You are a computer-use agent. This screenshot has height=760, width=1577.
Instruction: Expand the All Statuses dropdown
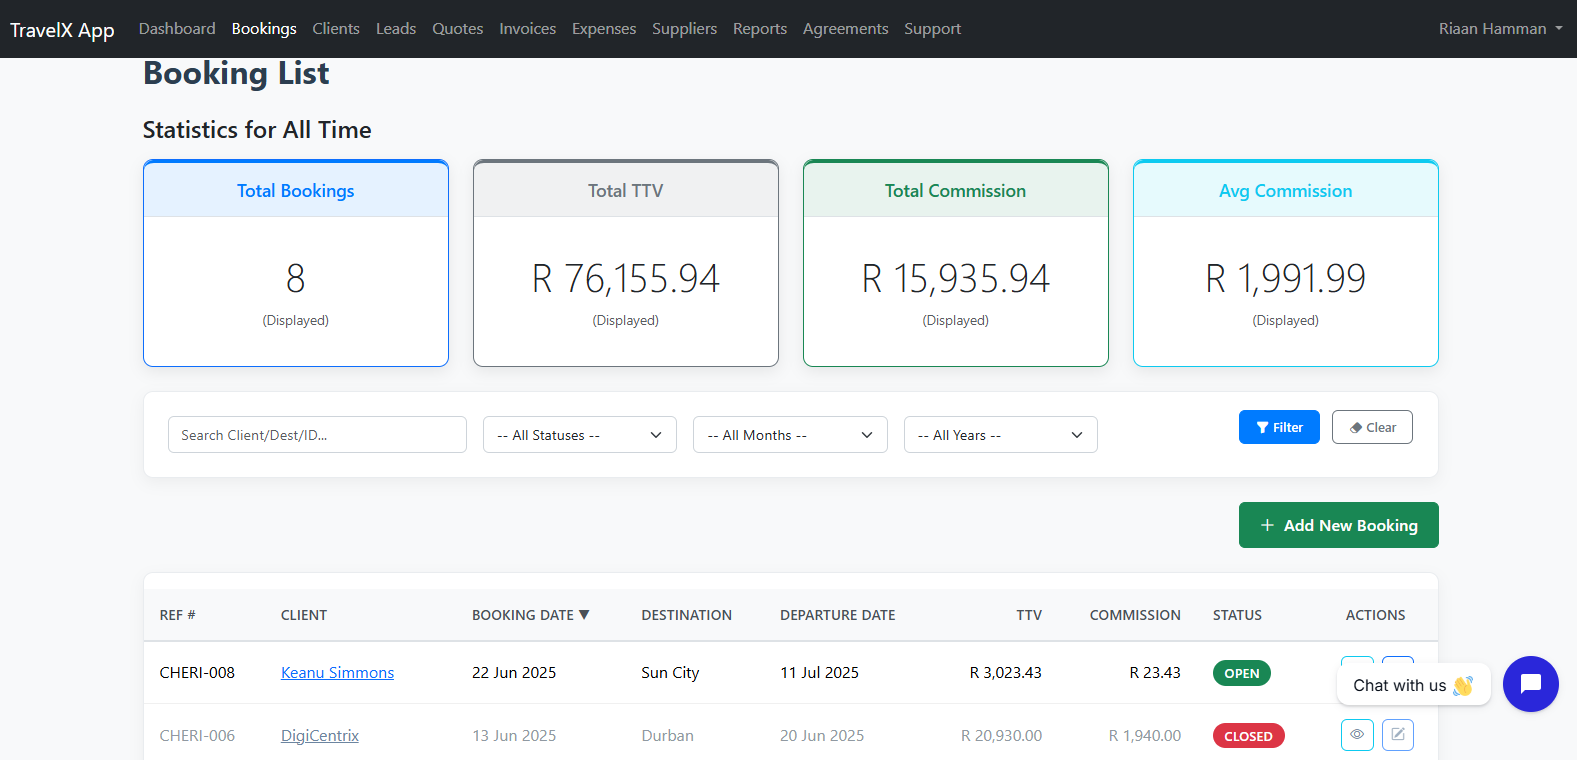[579, 435]
